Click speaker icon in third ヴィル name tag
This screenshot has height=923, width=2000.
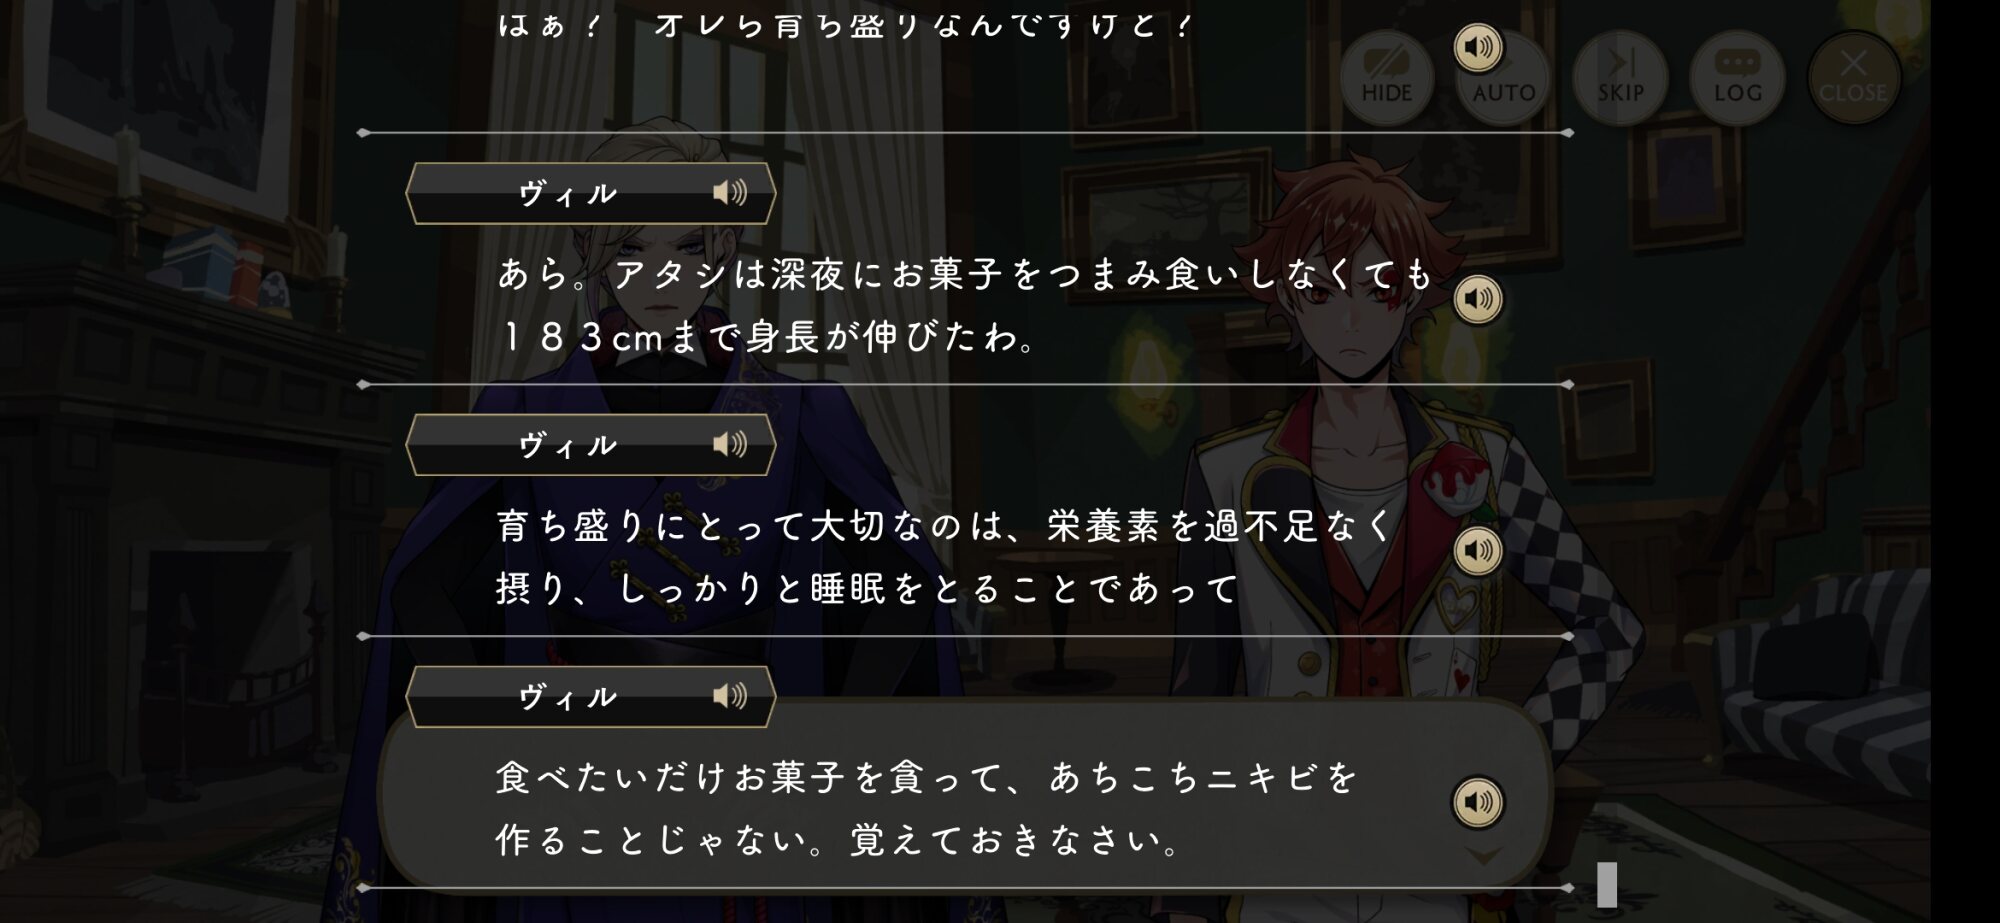tap(730, 696)
